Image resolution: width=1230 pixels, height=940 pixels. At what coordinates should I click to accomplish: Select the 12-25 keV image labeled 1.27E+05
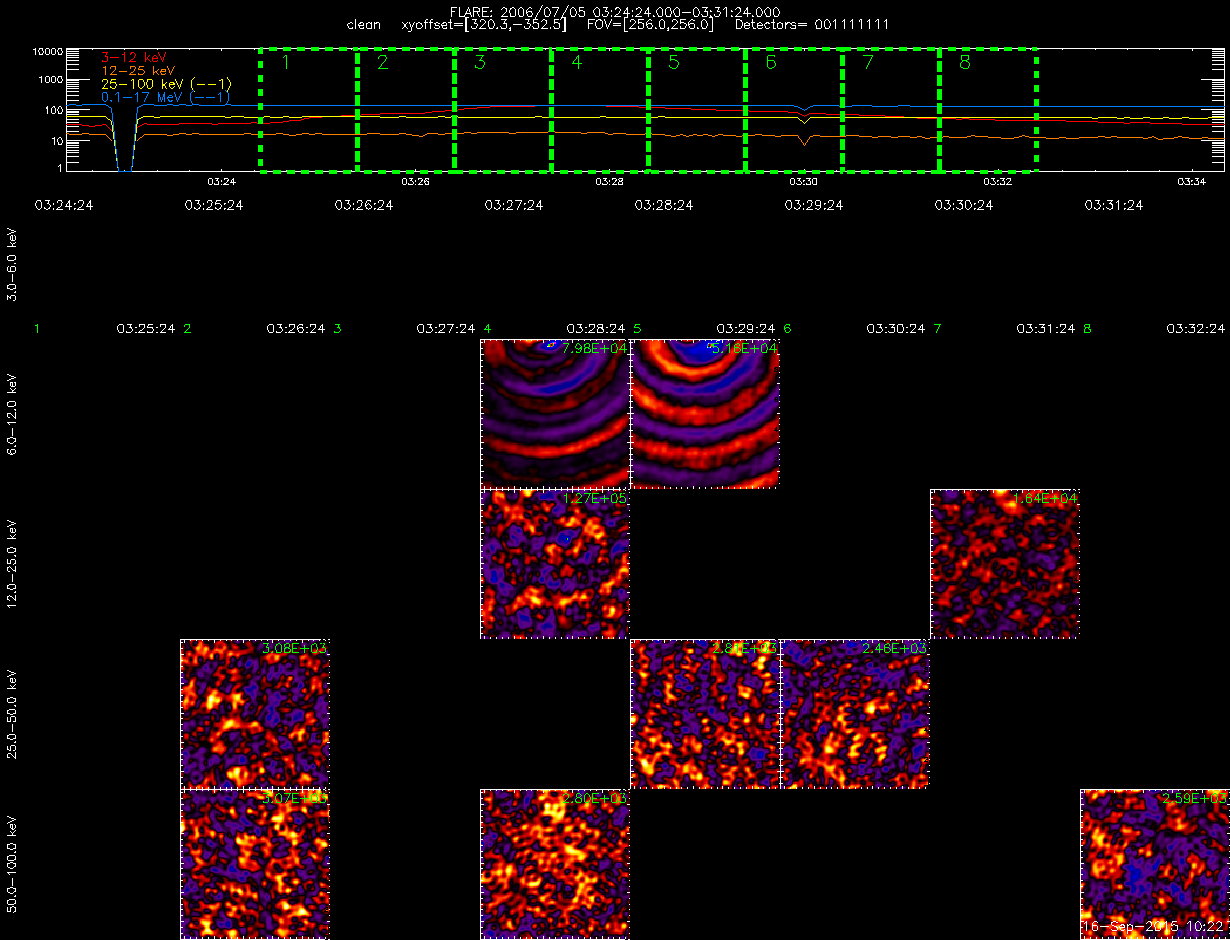coord(555,564)
